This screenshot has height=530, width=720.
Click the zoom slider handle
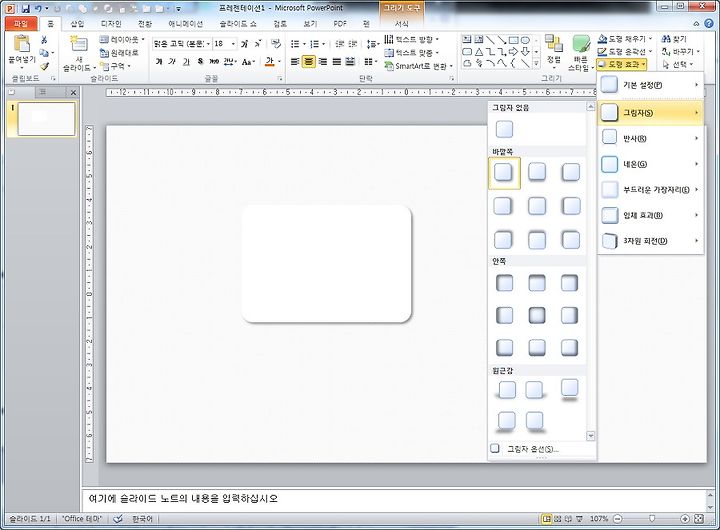(652, 519)
